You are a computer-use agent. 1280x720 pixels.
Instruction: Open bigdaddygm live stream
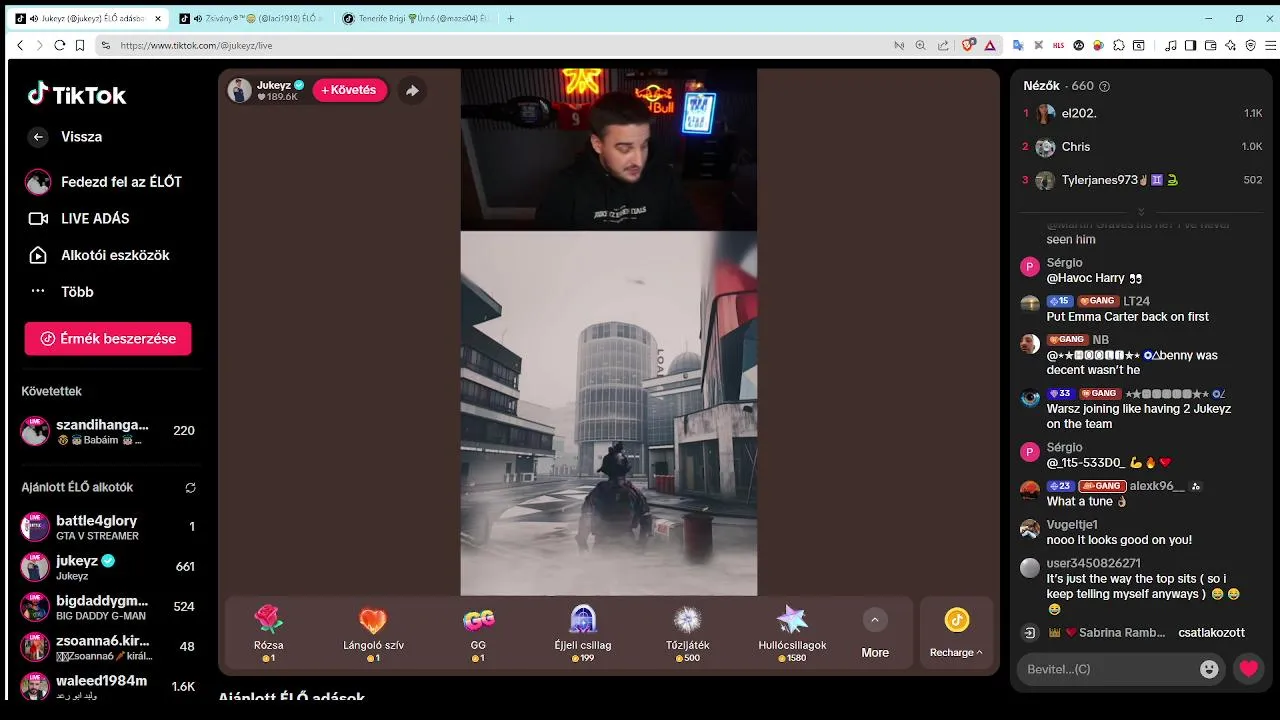[108, 607]
